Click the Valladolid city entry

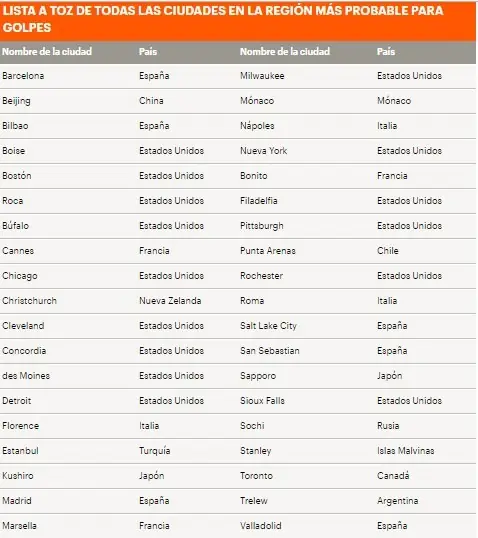coord(261,526)
